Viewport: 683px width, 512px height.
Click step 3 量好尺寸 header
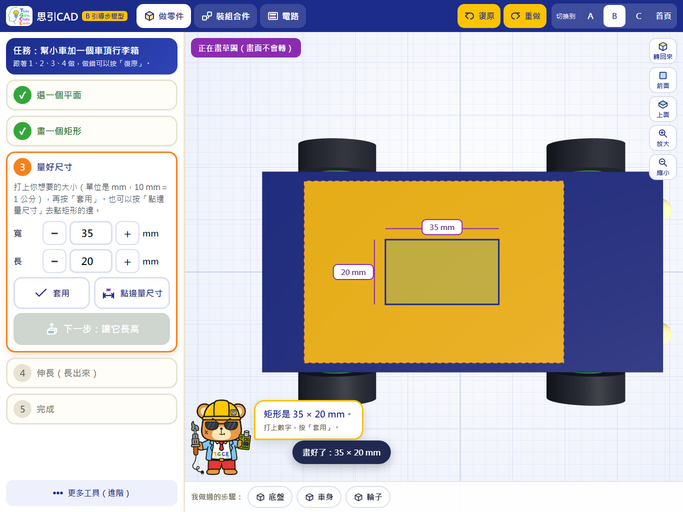pos(91,167)
